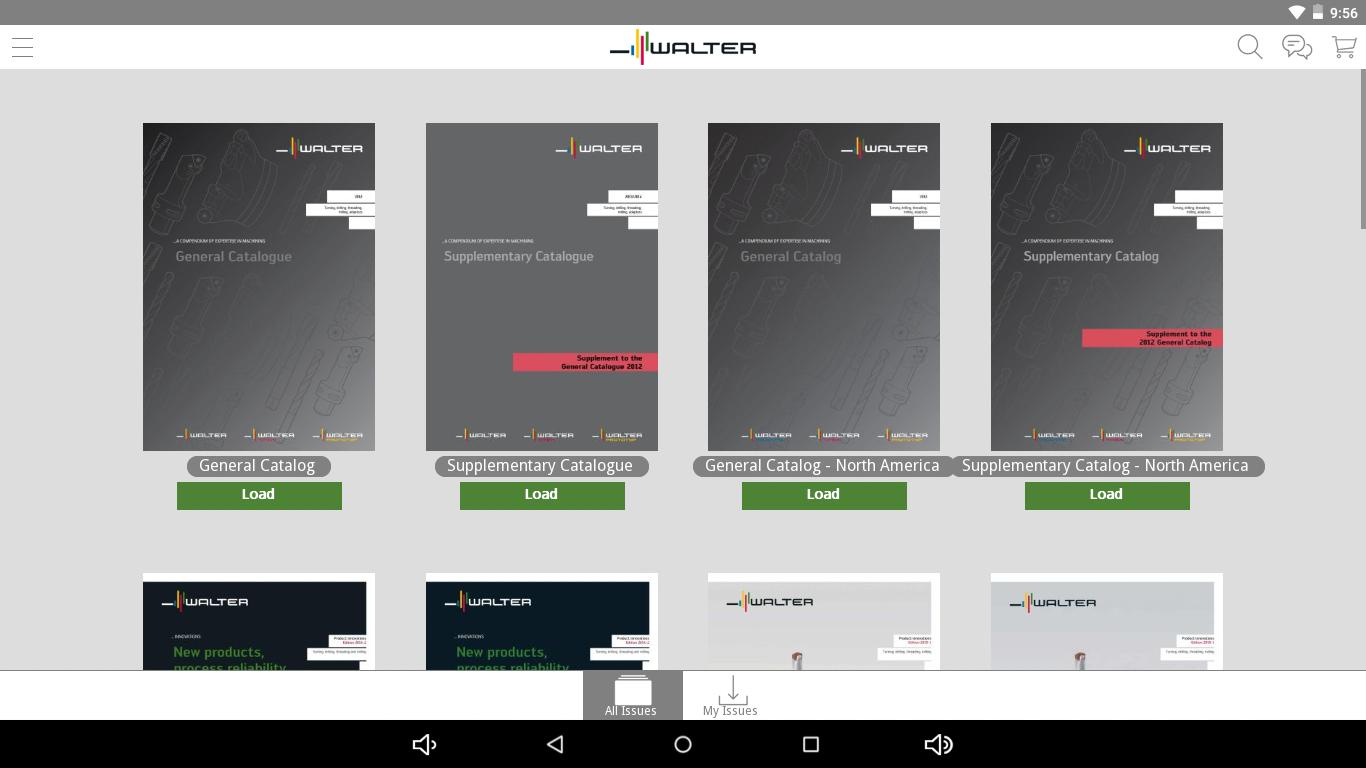The height and width of the screenshot is (768, 1366).
Task: Open the hamburger navigation menu
Action: [22, 47]
